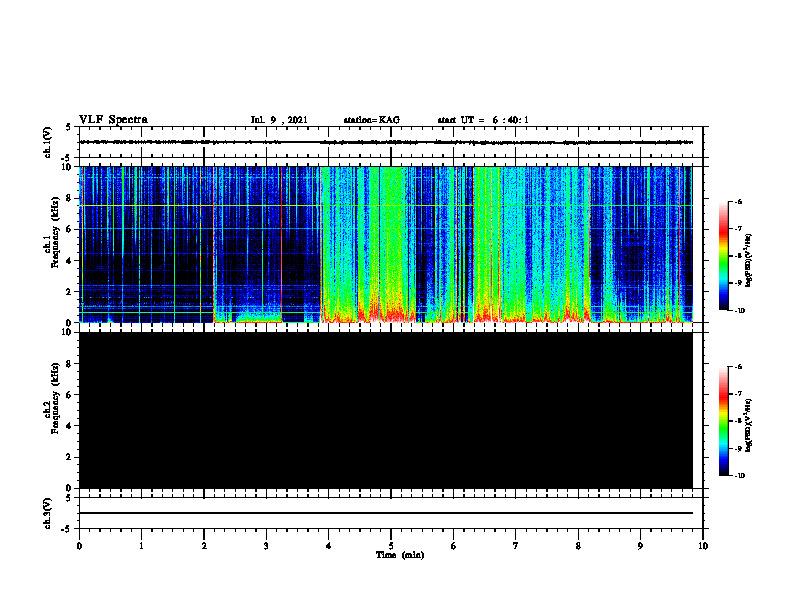The image size is (792, 612).
Task: Click the 'start UT = 6:40:1' text
Action: pyautogui.click(x=483, y=120)
